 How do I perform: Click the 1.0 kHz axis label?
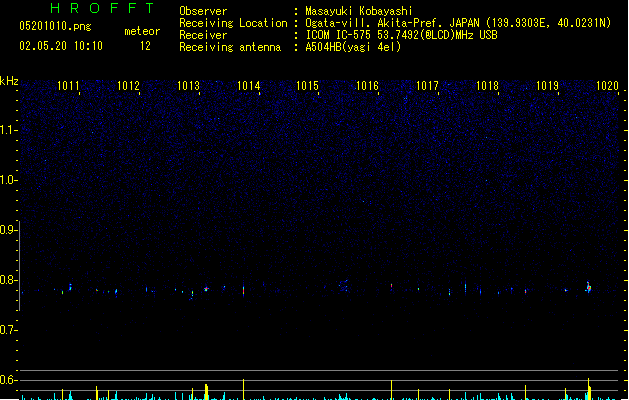pos(8,180)
